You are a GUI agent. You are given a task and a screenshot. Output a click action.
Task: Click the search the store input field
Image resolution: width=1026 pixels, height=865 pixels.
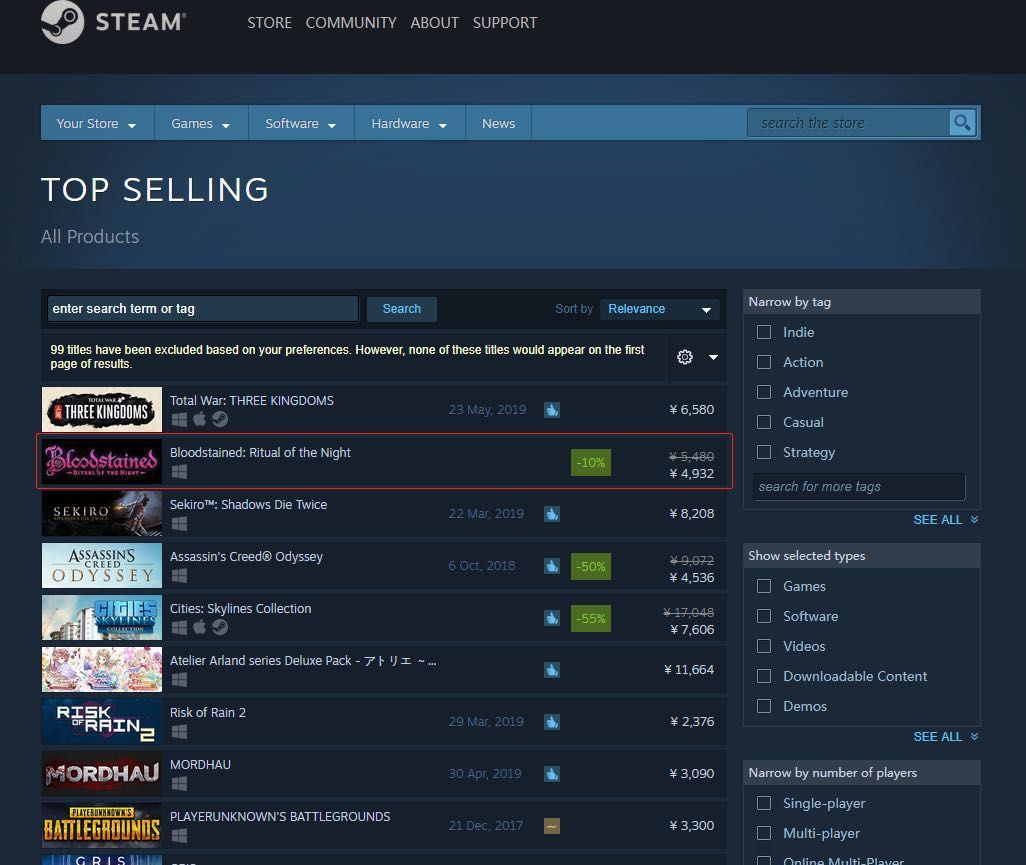point(849,123)
